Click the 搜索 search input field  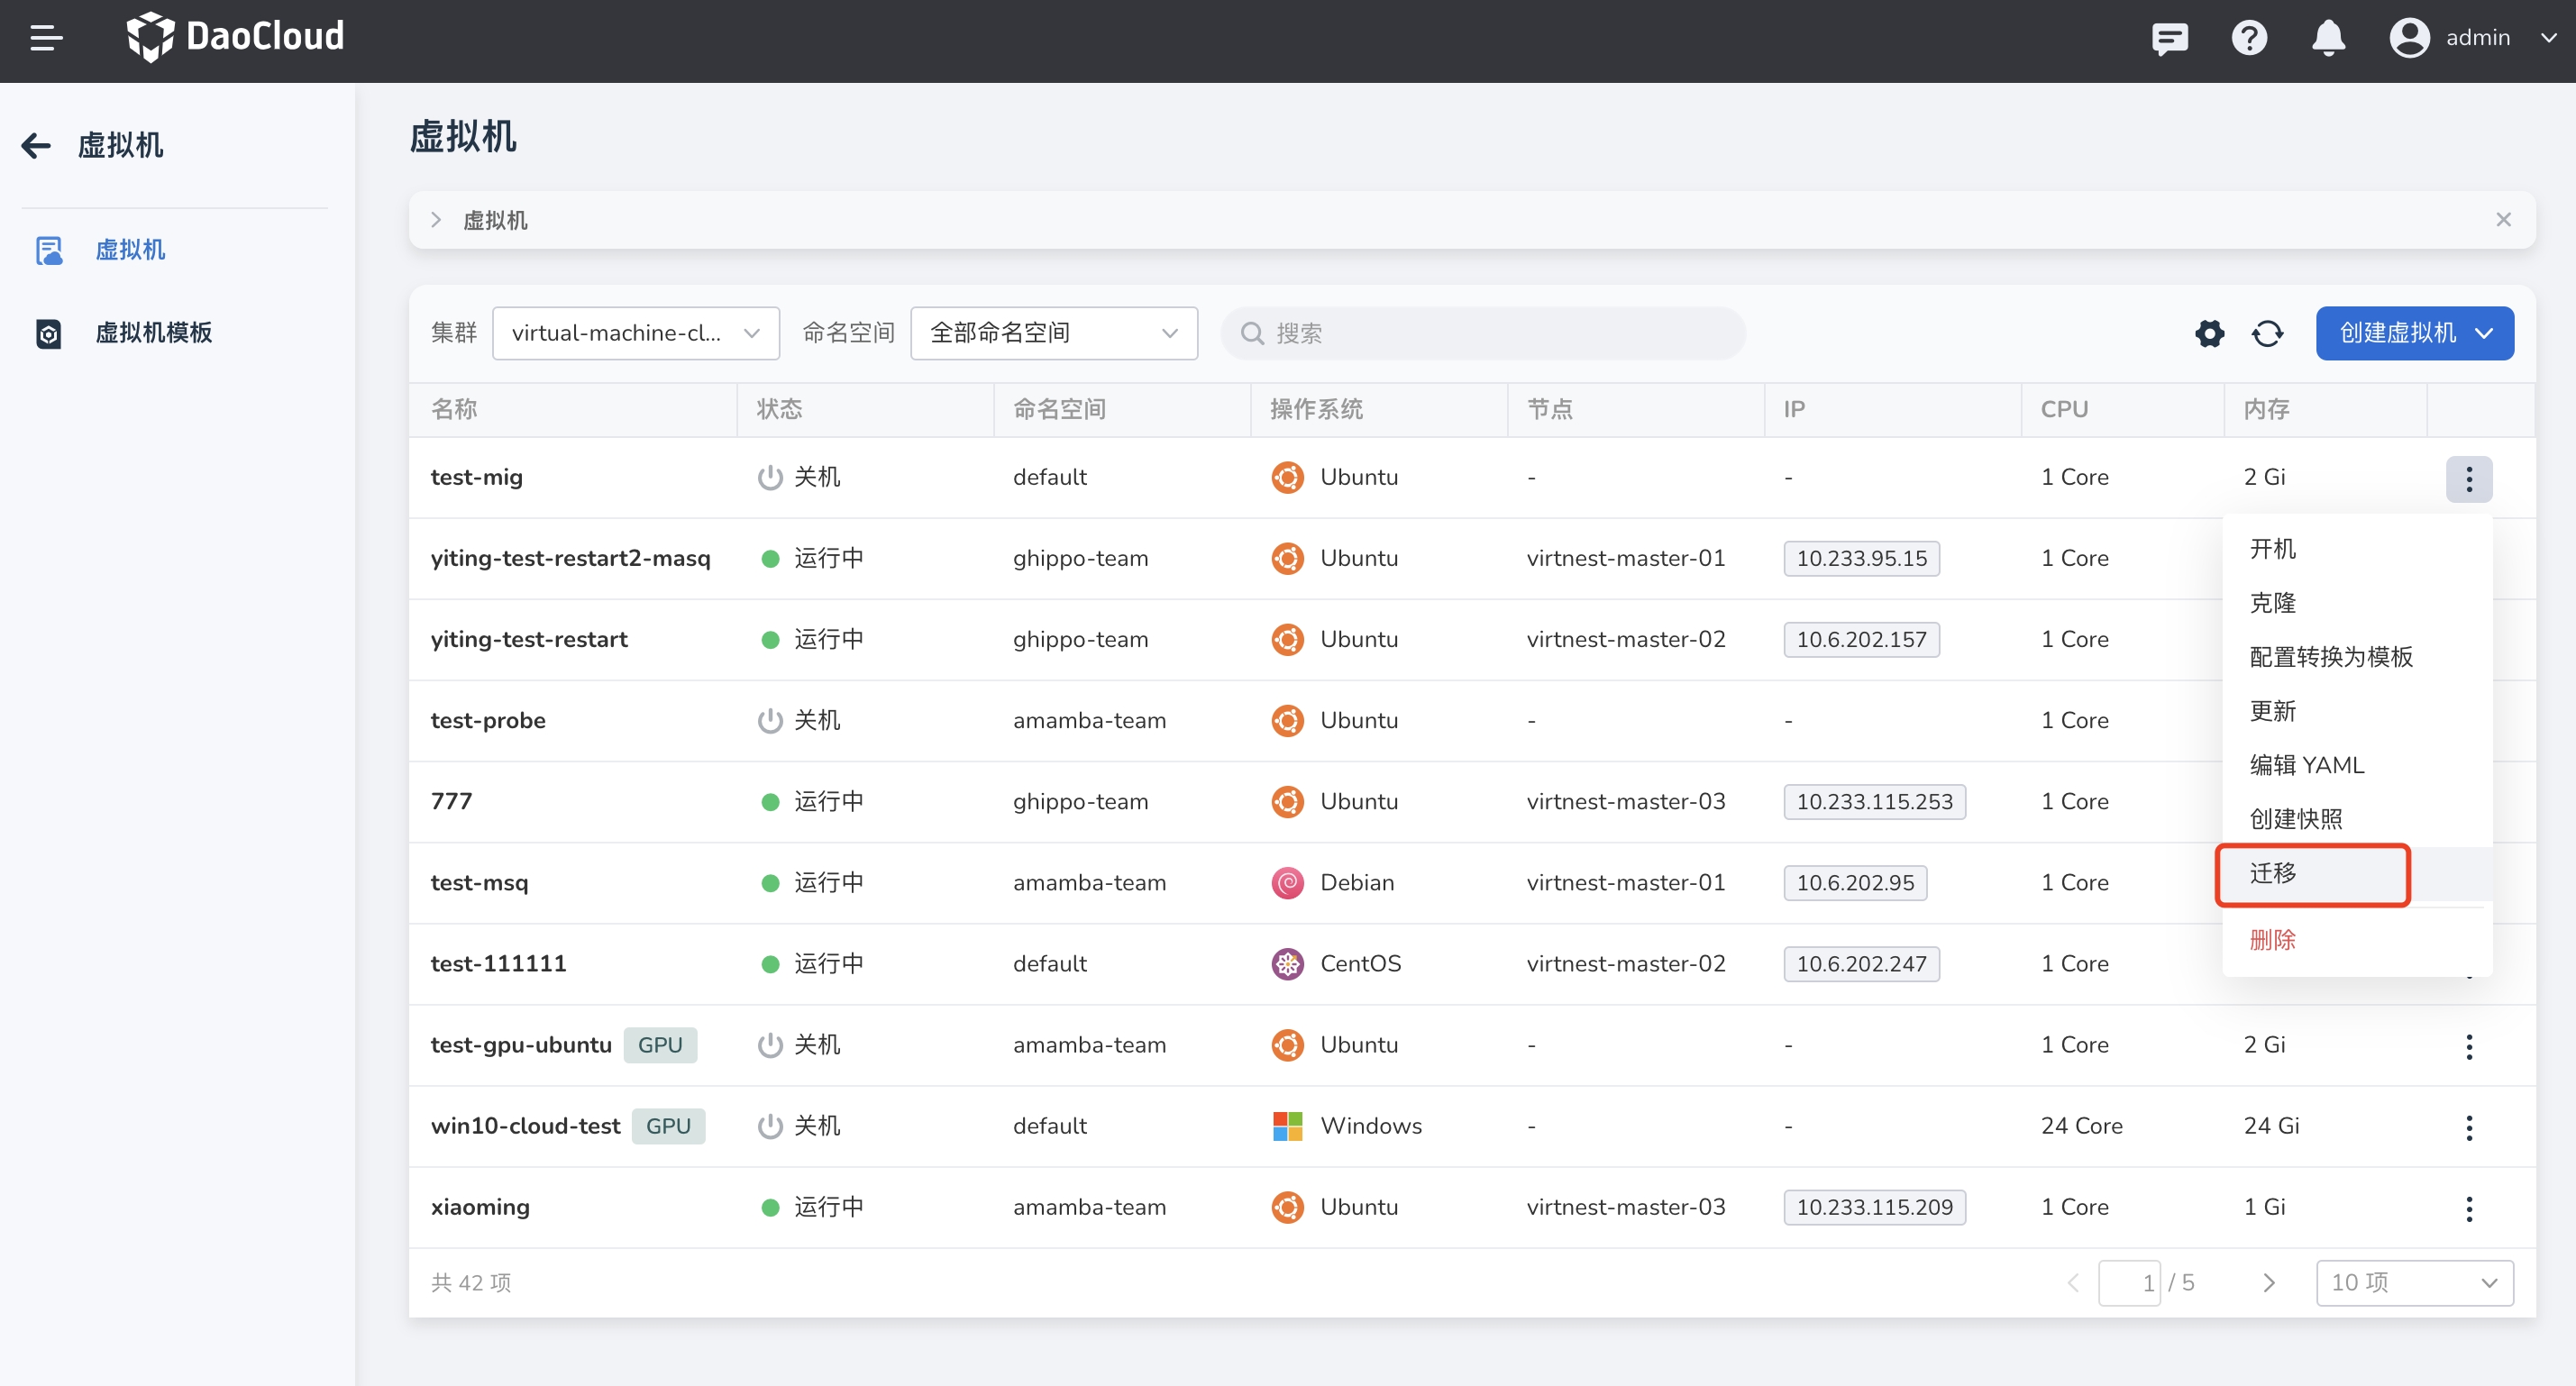pos(1482,333)
